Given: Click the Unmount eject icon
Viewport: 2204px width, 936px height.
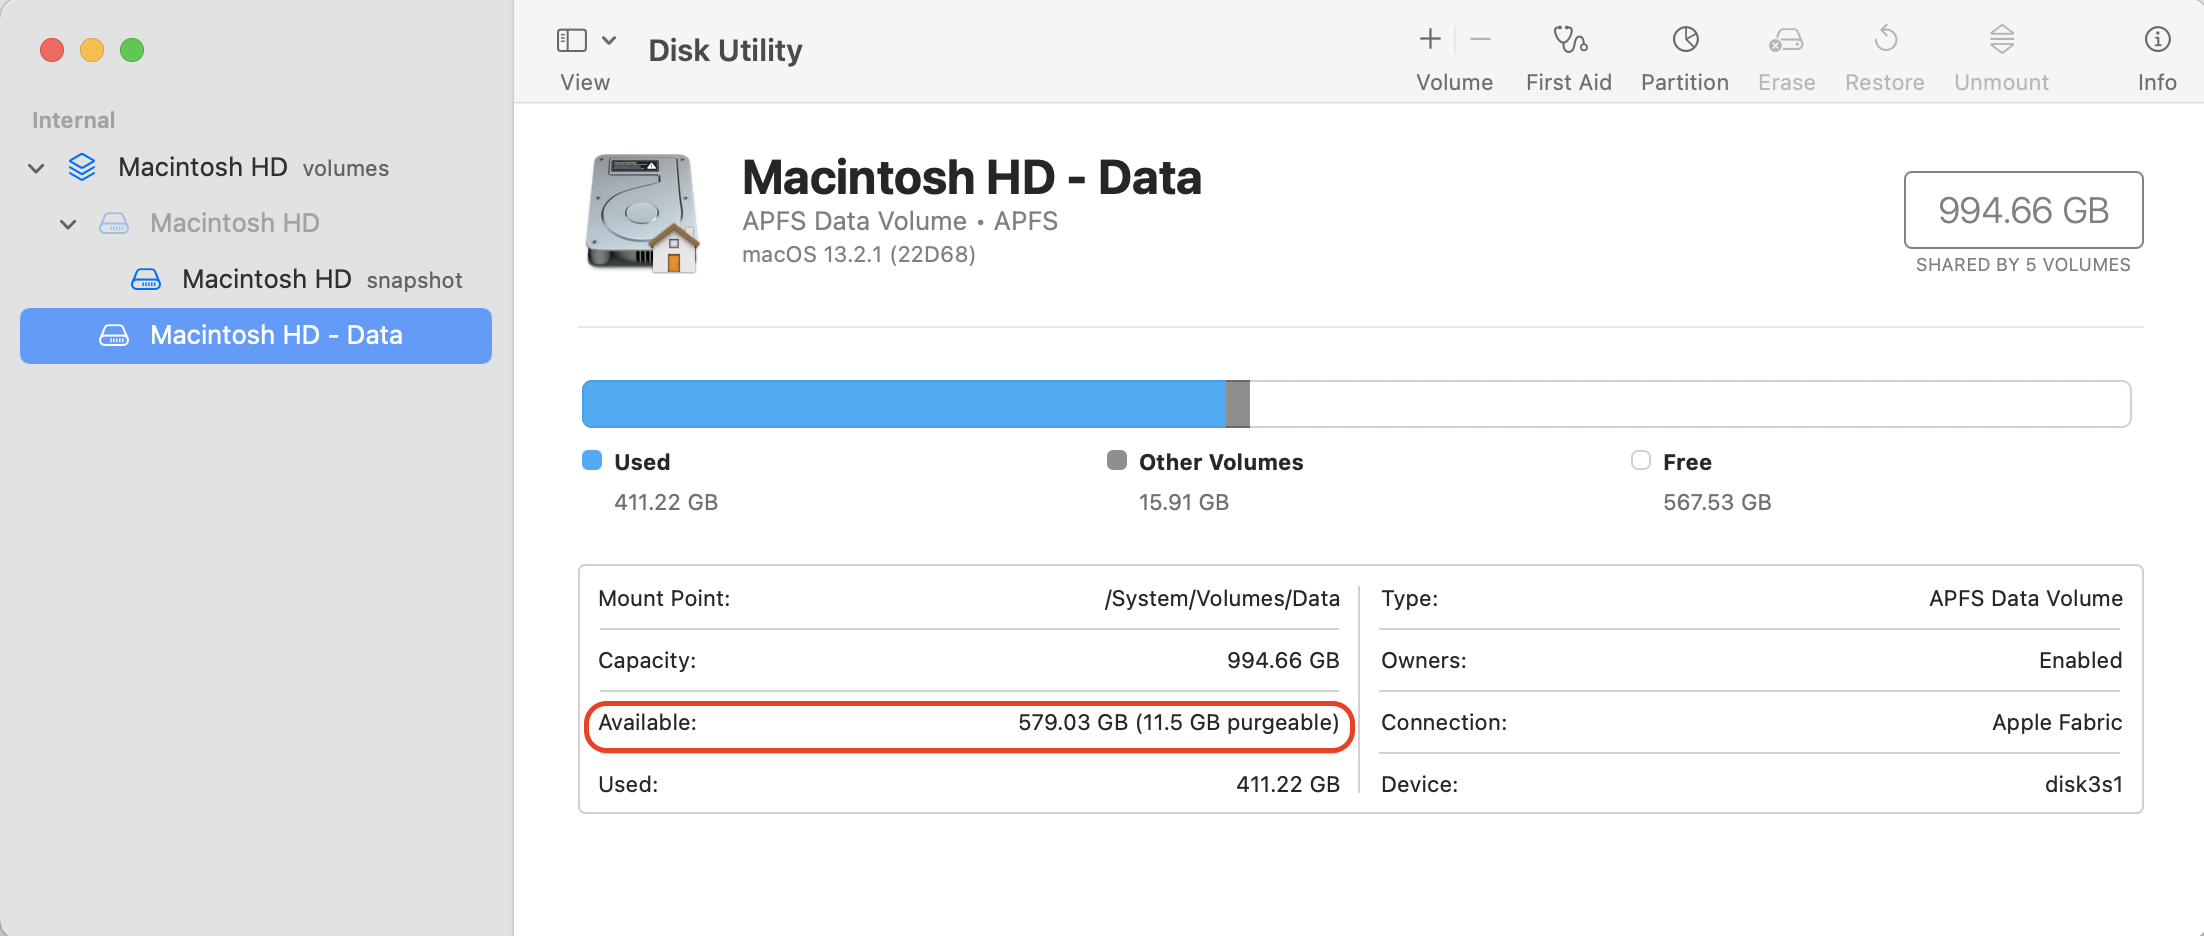Looking at the screenshot, I should tap(2001, 40).
